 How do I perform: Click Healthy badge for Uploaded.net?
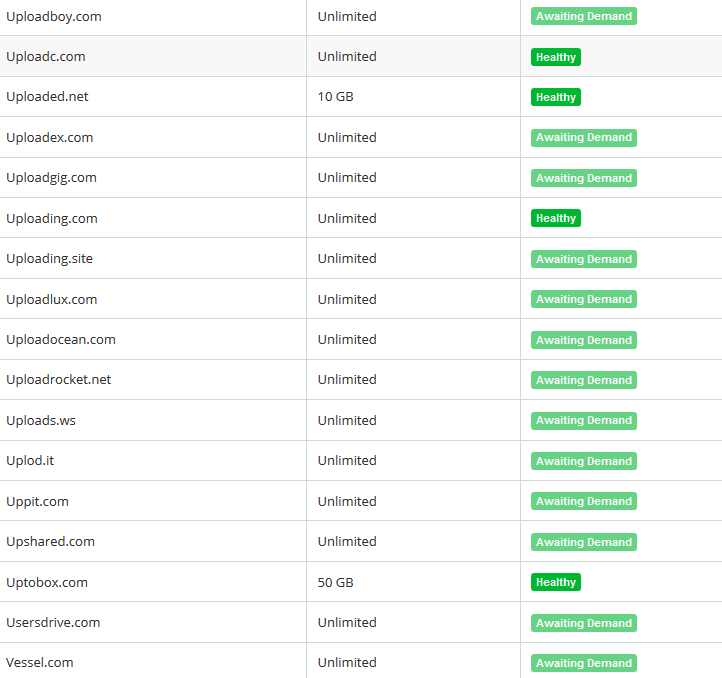(x=556, y=97)
